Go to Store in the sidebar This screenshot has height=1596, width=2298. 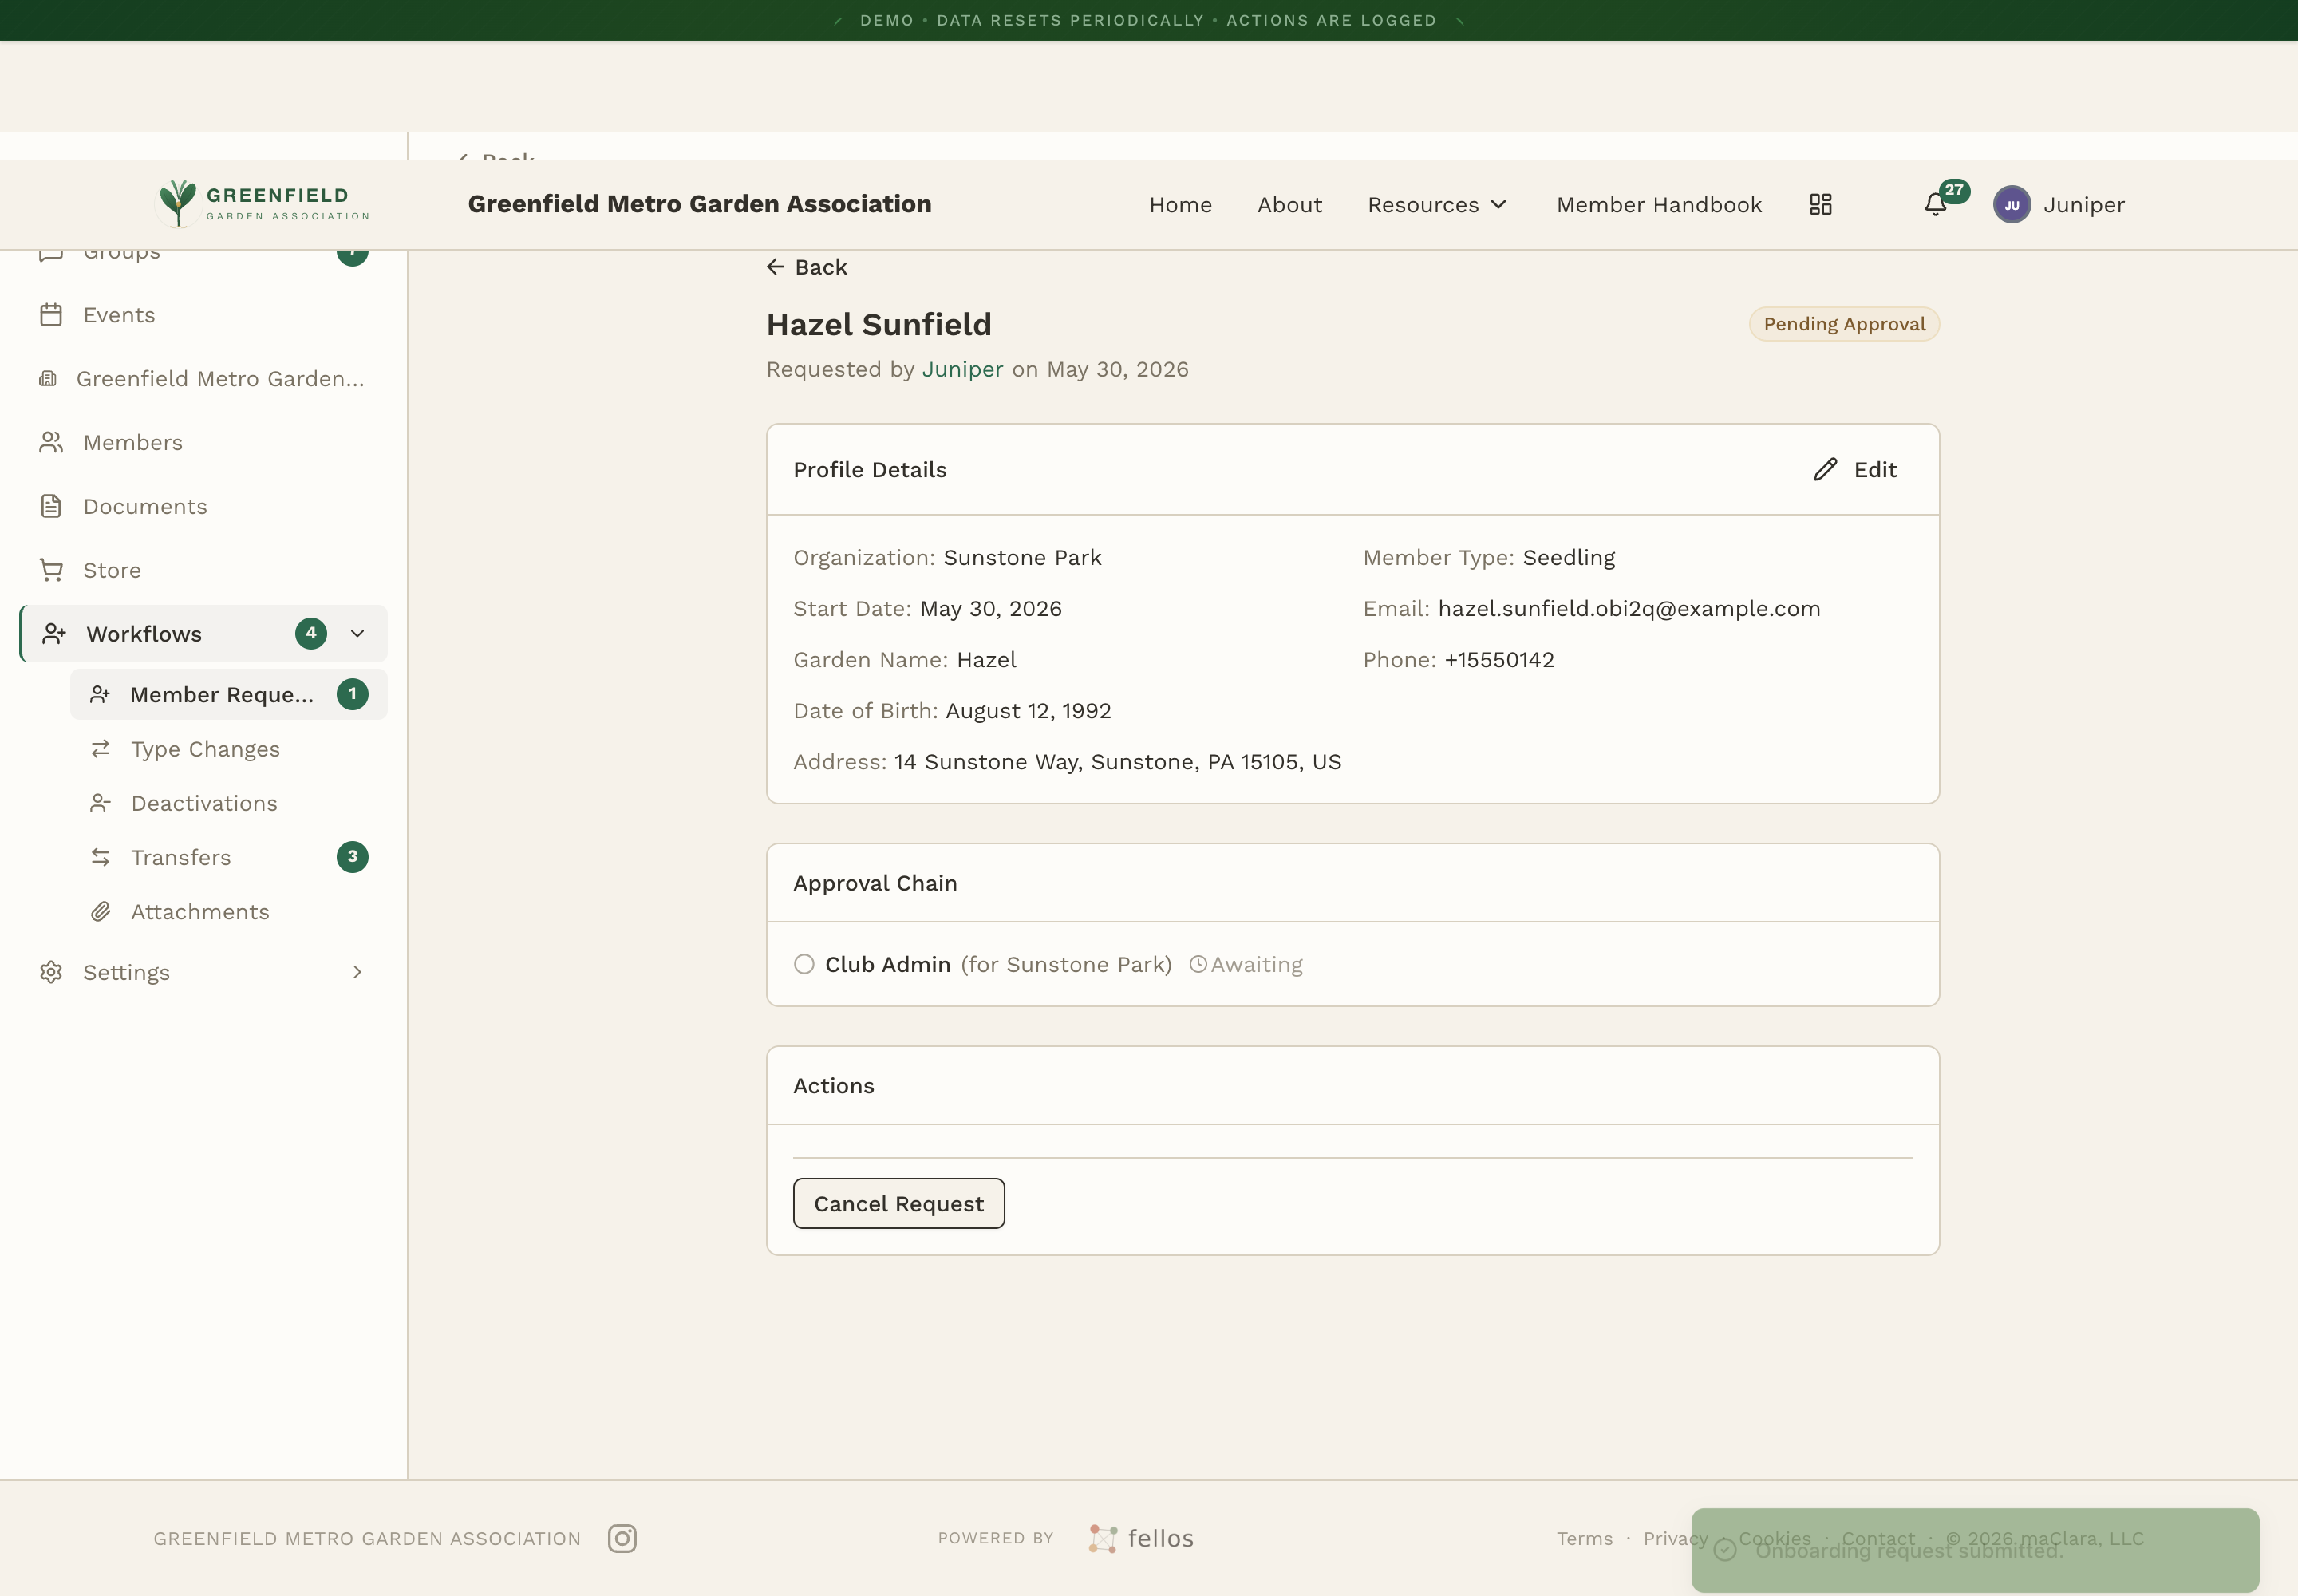[x=204, y=570]
